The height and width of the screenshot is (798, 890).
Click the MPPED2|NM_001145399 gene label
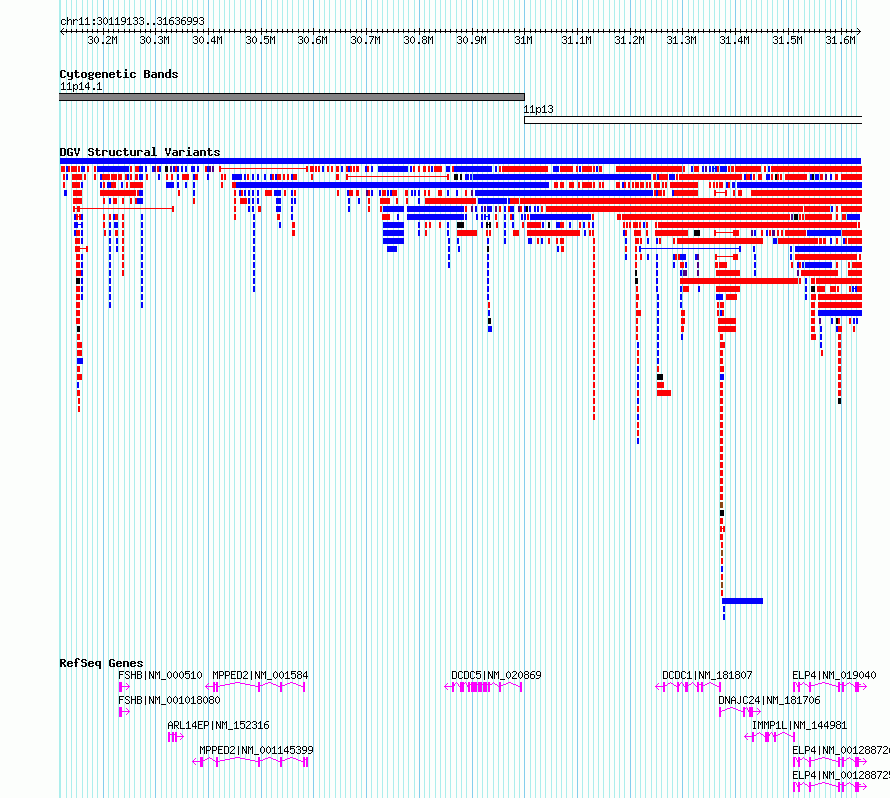click(x=256, y=750)
